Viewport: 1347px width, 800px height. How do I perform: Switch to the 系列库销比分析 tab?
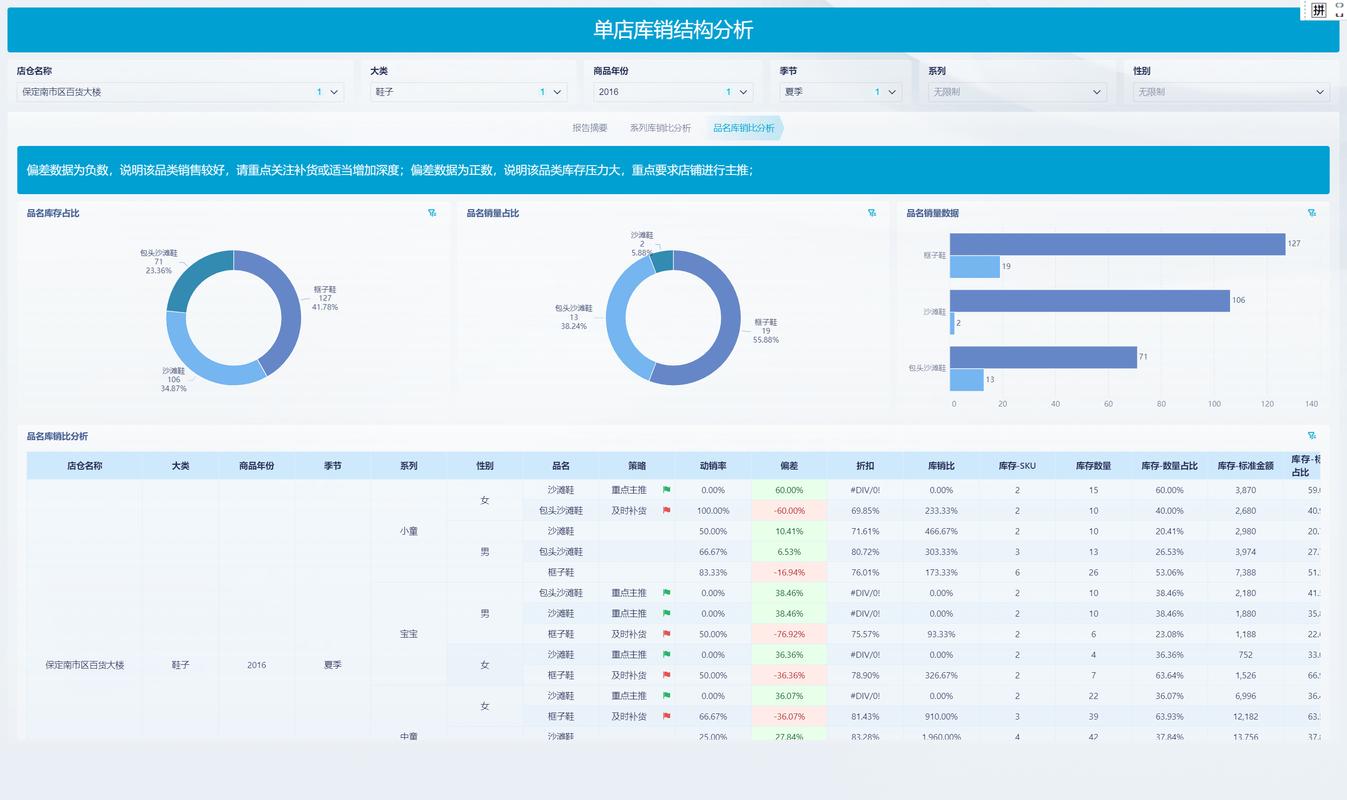click(660, 128)
